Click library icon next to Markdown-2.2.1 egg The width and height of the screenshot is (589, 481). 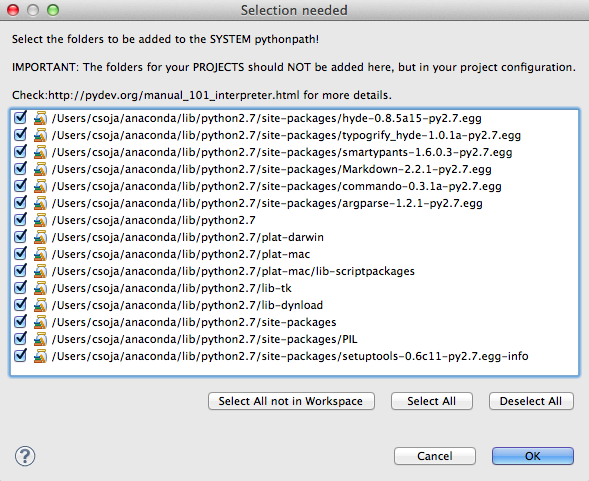pyautogui.click(x=40, y=169)
